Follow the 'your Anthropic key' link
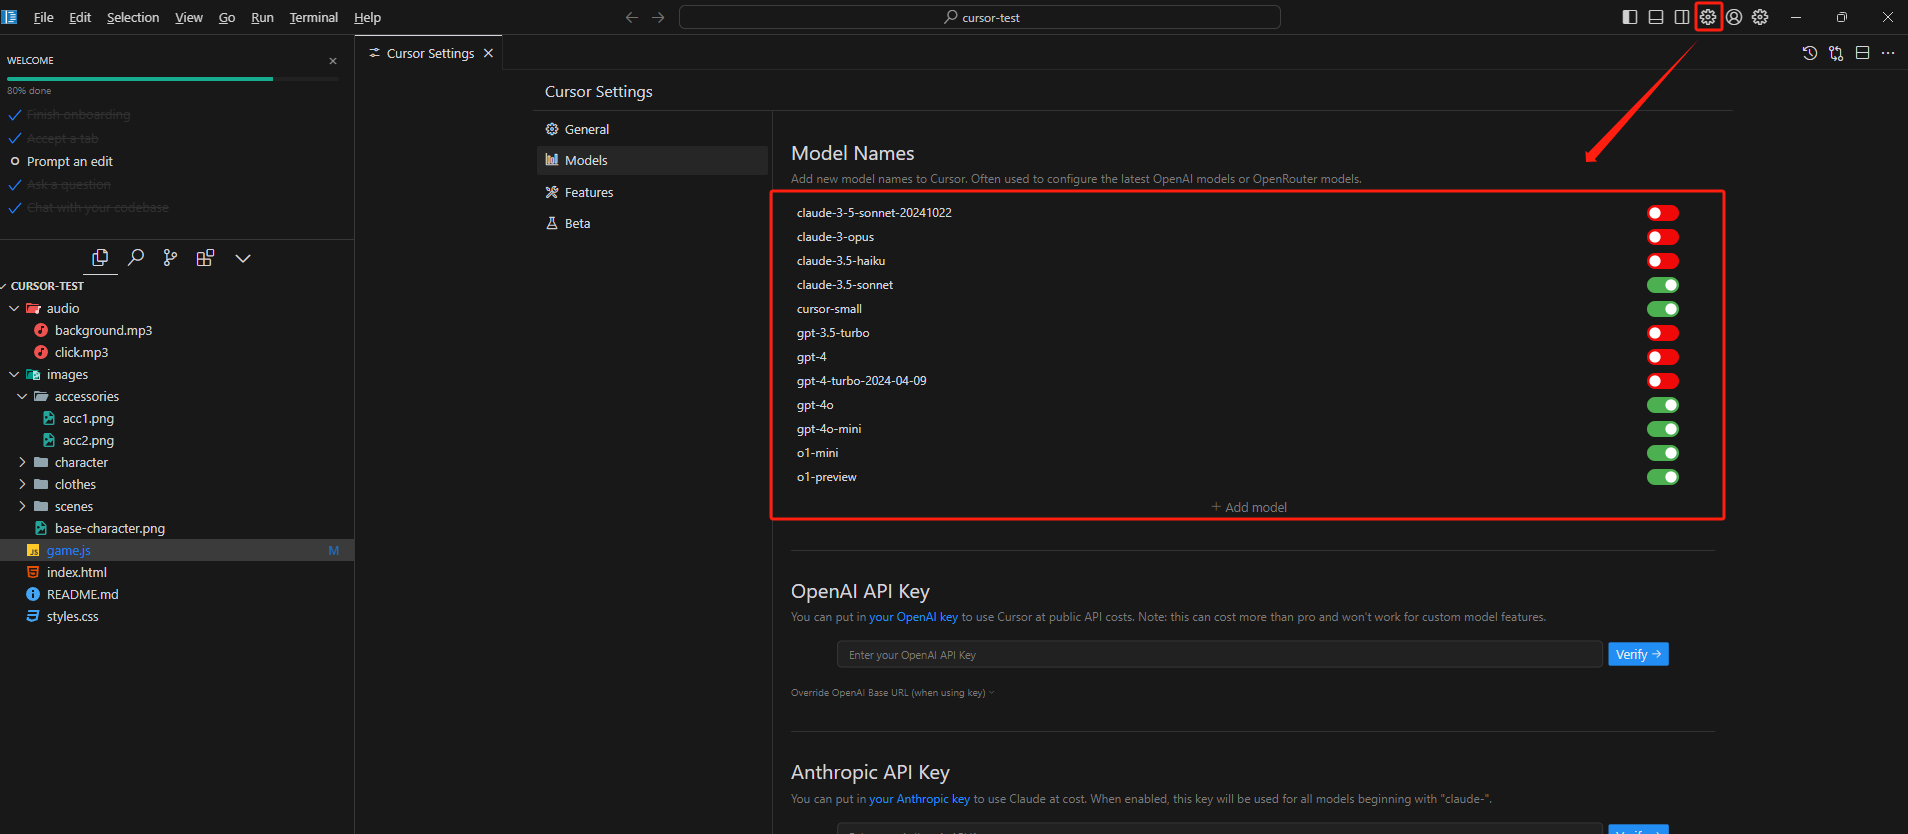The width and height of the screenshot is (1908, 834). [x=919, y=799]
